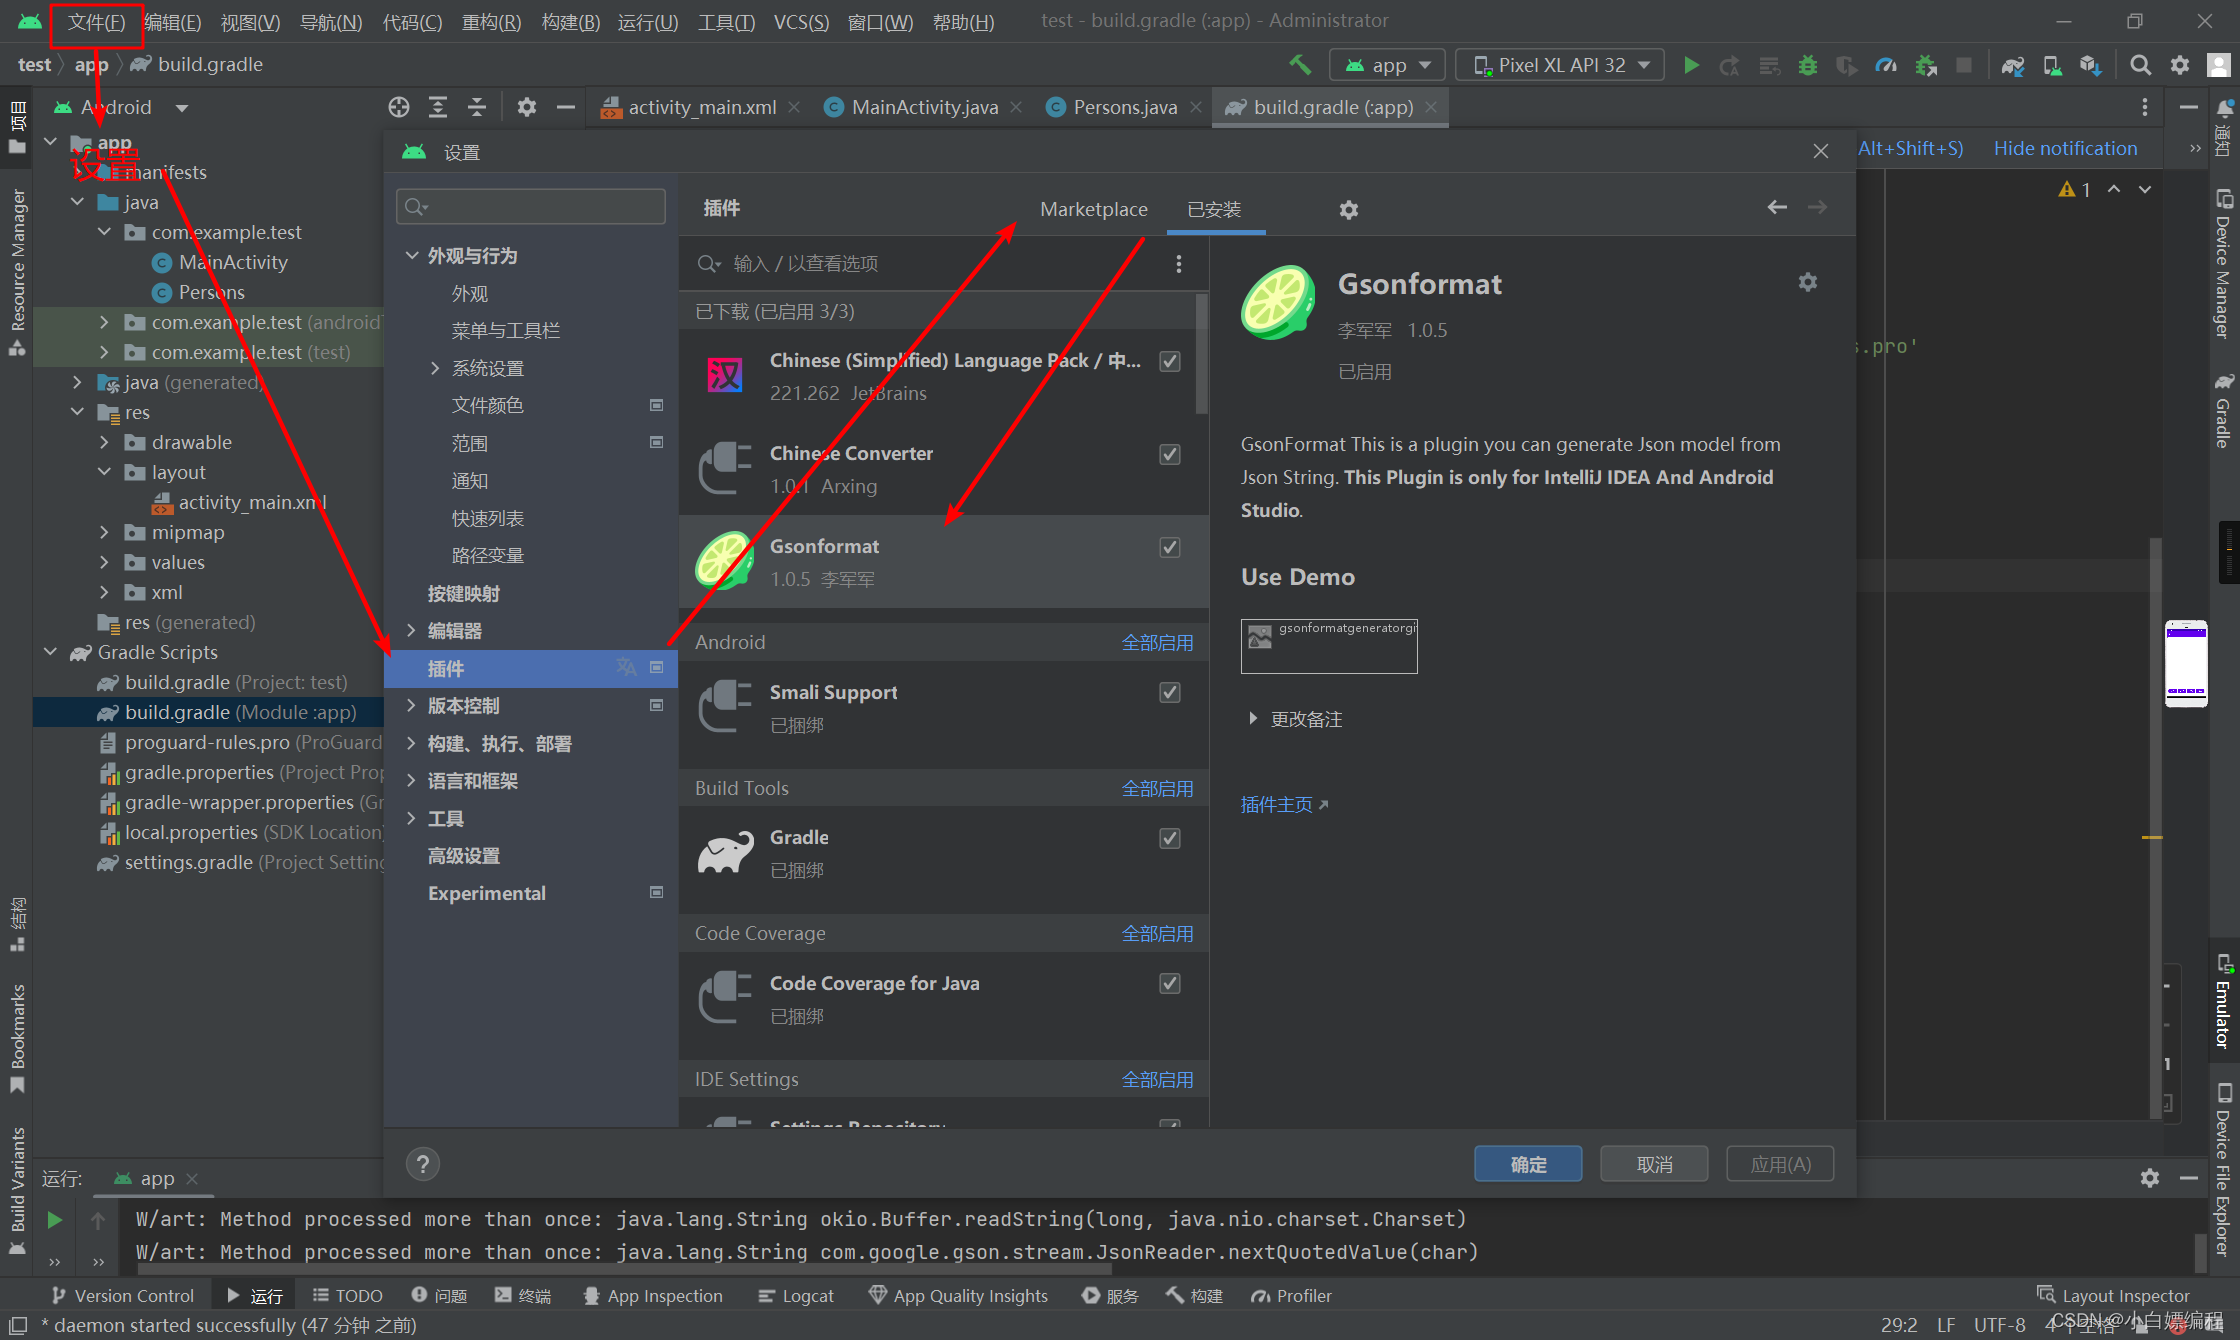Toggle the Smali Support plugin checkbox
This screenshot has height=1340, width=2240.
click(1170, 692)
